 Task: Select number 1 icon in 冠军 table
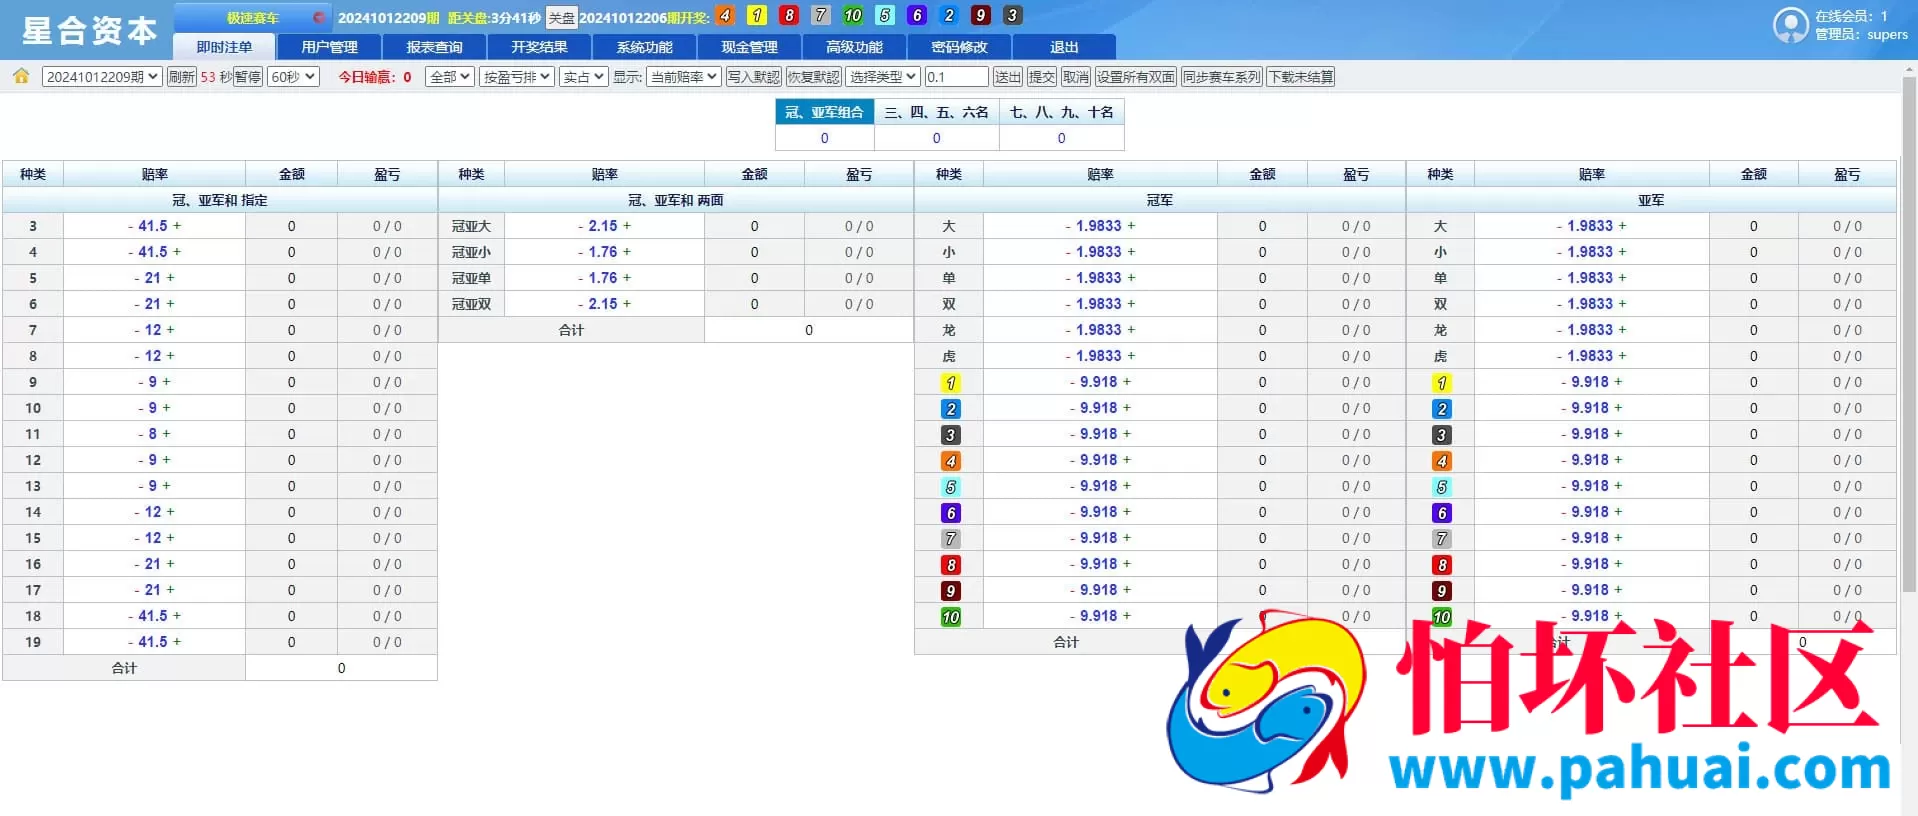(x=950, y=383)
